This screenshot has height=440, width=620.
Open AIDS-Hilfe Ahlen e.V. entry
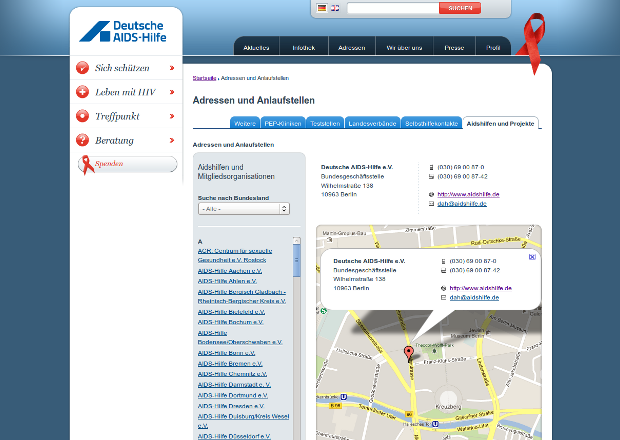tap(227, 281)
